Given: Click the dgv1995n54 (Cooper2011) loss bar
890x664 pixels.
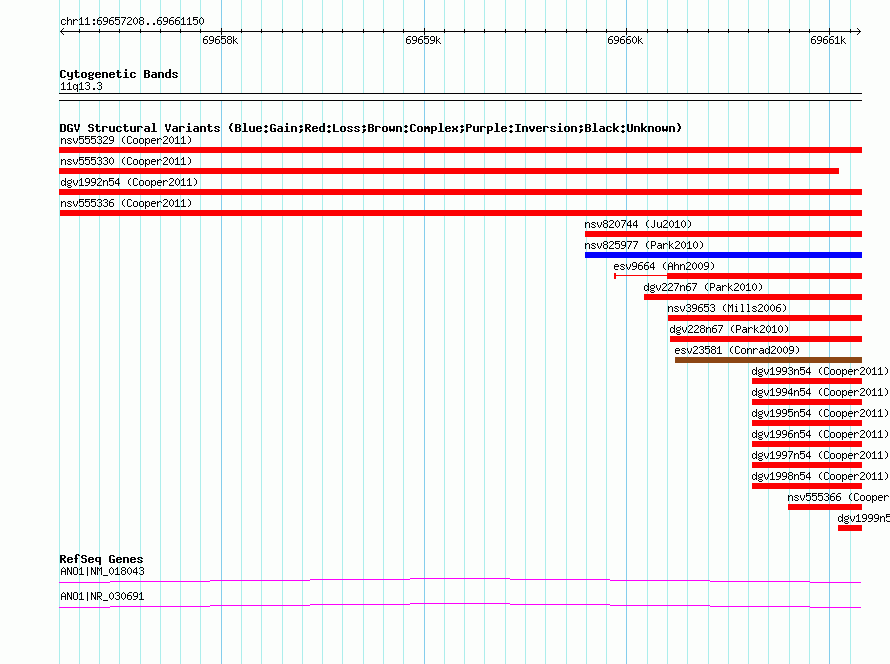Looking at the screenshot, I should coord(807,423).
